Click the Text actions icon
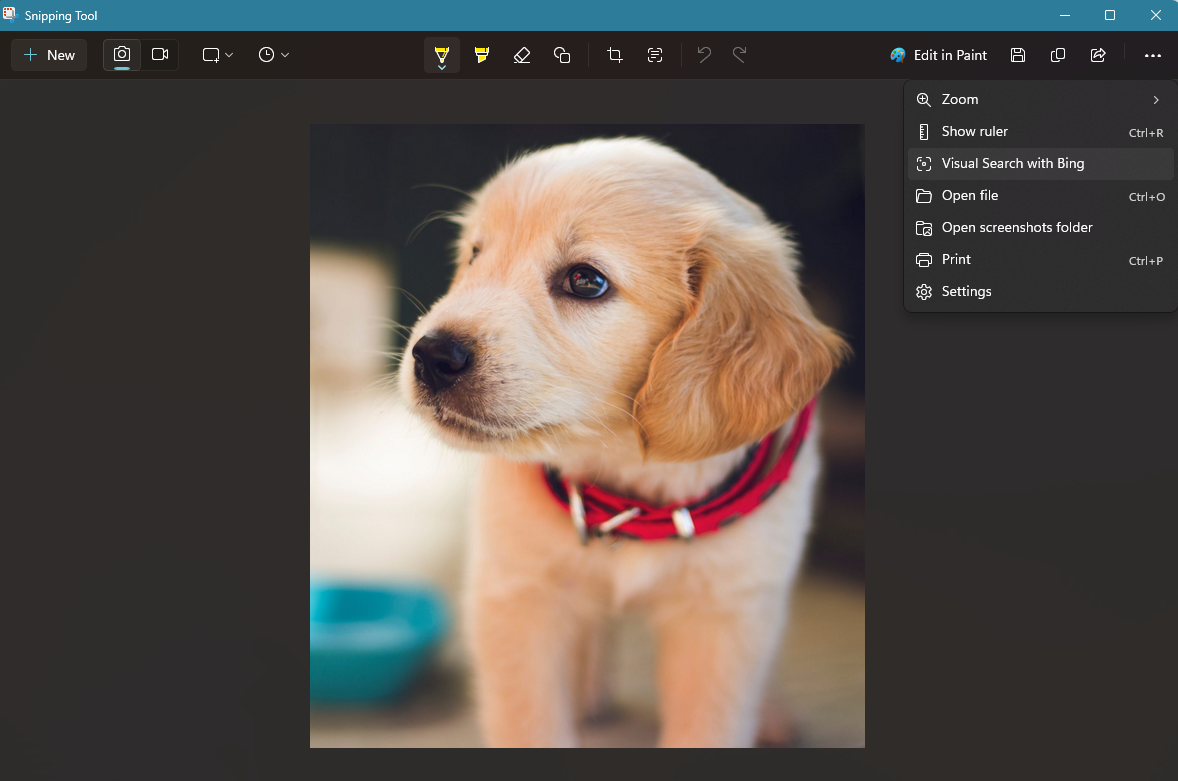The image size is (1178, 781). tap(654, 55)
